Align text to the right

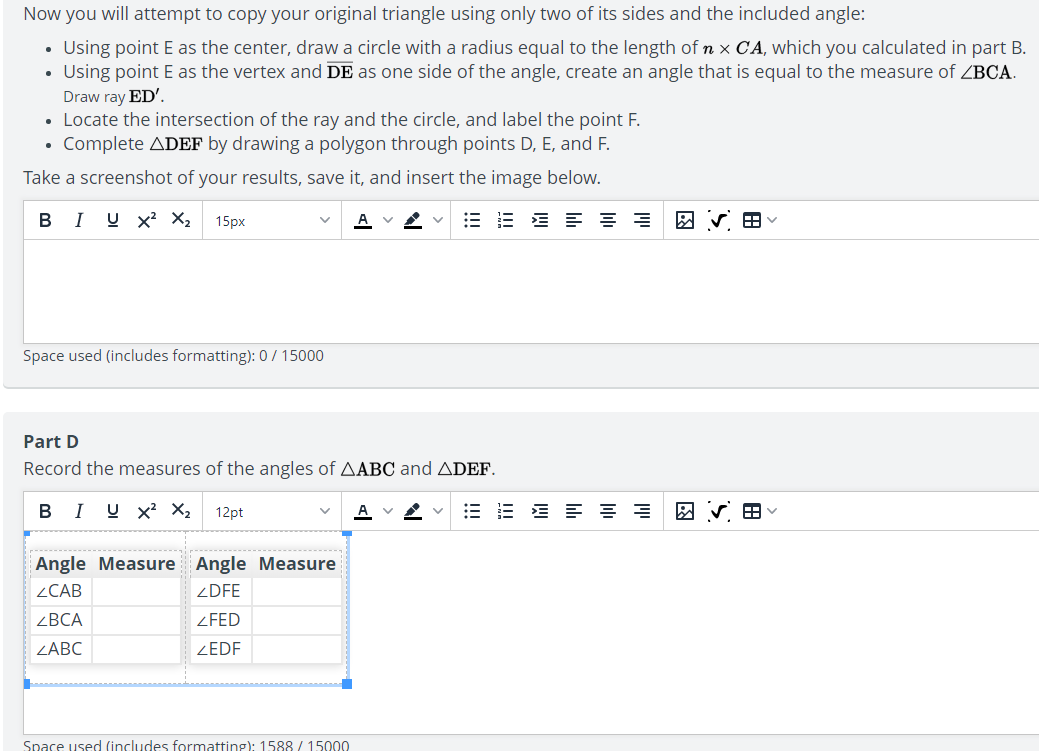[x=641, y=220]
